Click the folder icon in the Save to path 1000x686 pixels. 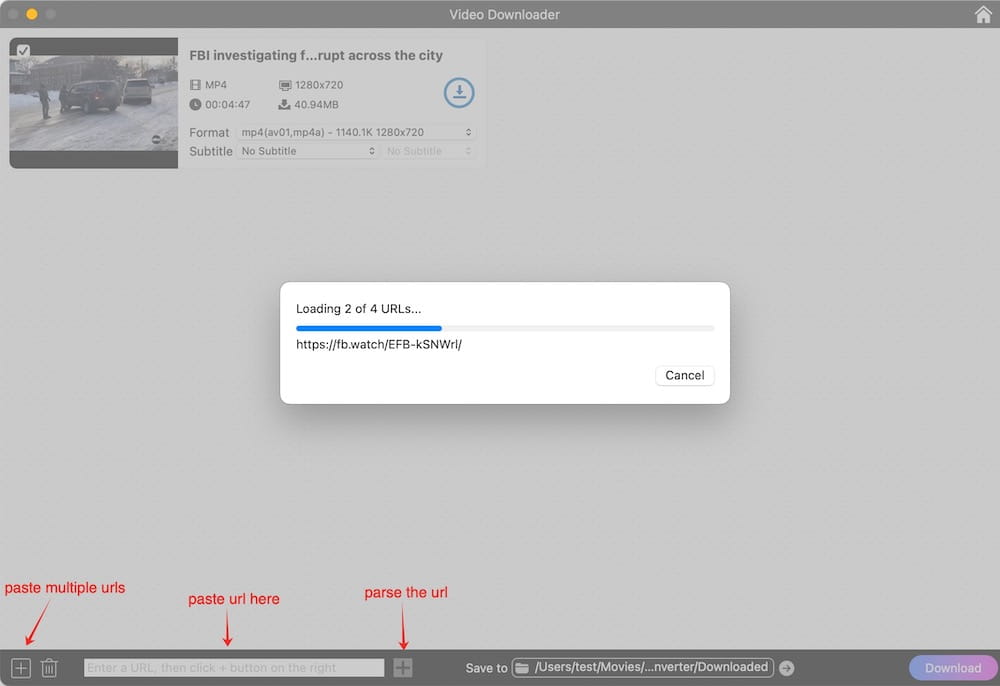522,668
